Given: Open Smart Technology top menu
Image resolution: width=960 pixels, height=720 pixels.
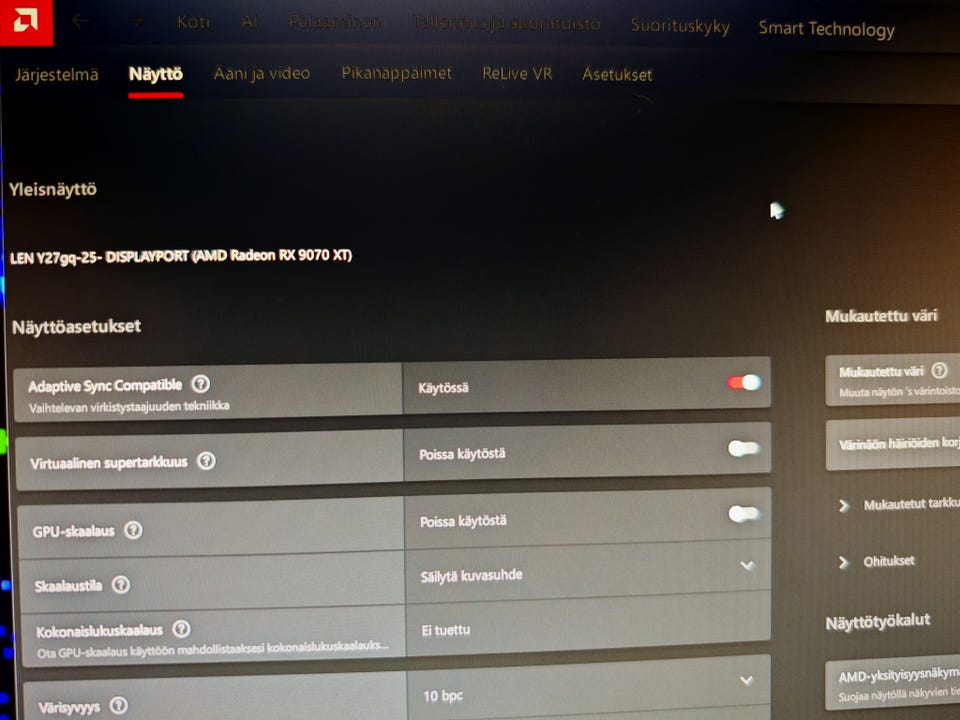Looking at the screenshot, I should [827, 29].
